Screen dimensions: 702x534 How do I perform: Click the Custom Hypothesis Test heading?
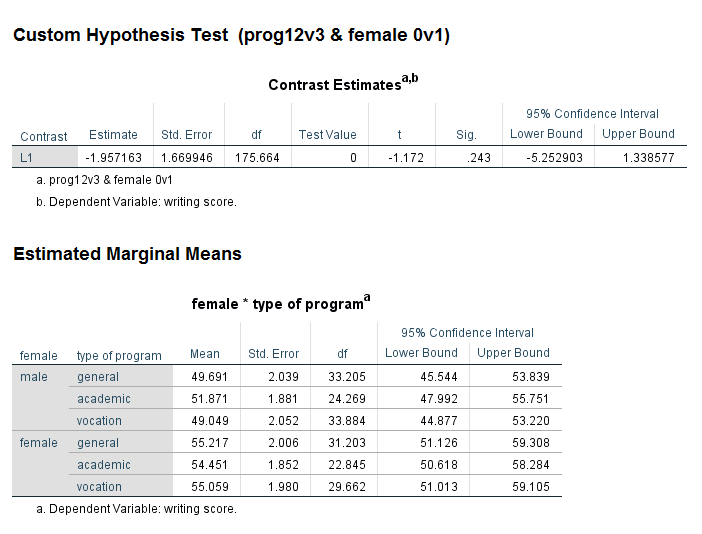231,36
